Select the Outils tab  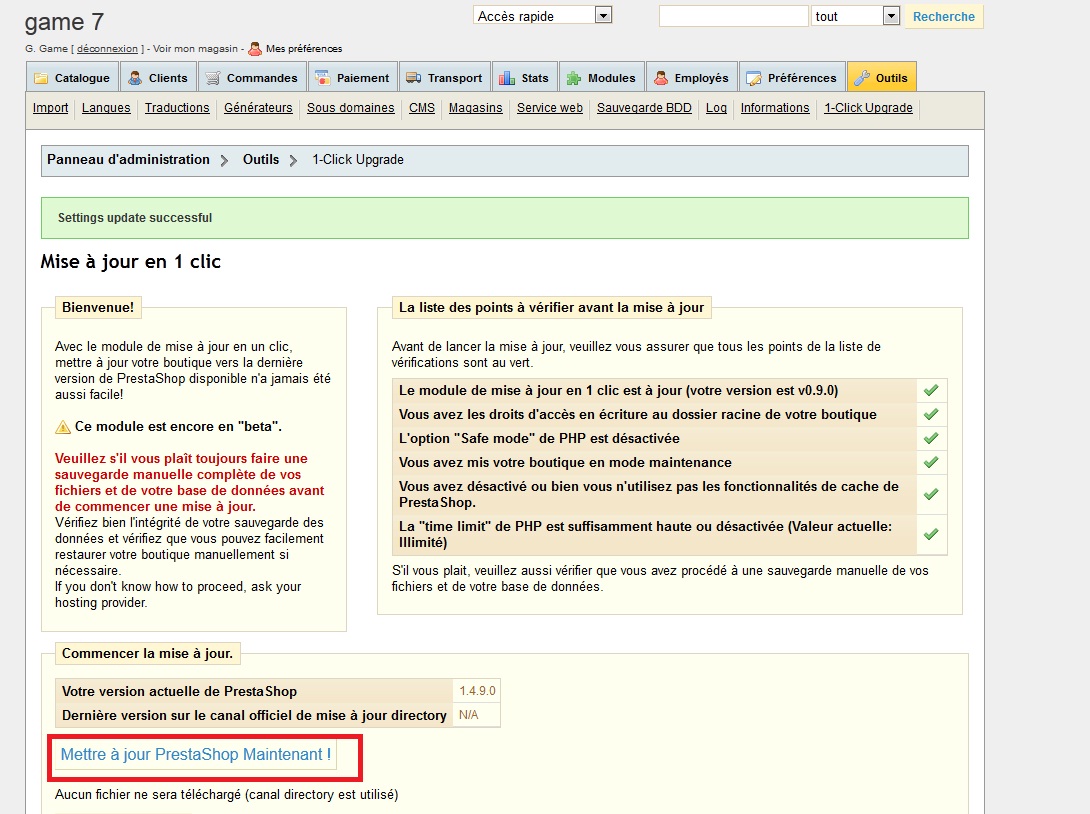[x=881, y=77]
